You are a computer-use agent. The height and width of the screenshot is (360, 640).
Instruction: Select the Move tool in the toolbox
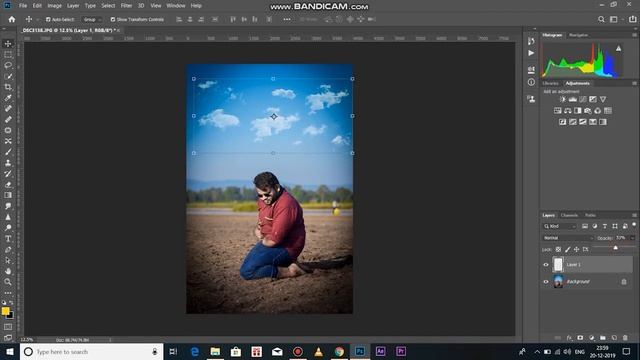pyautogui.click(x=8, y=44)
